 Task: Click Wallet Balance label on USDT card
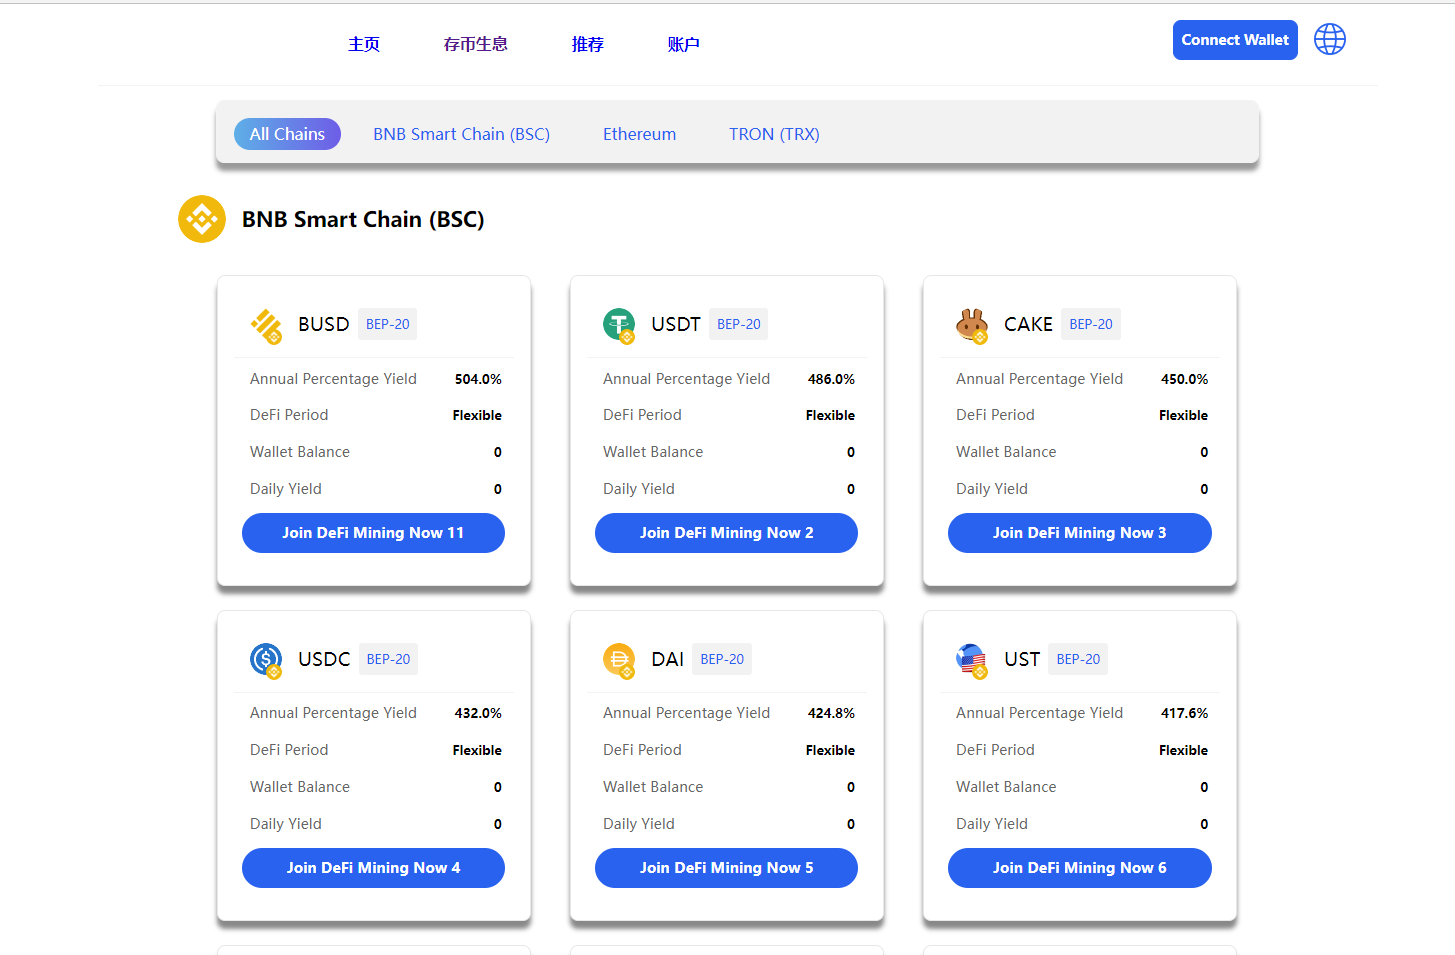click(x=653, y=452)
